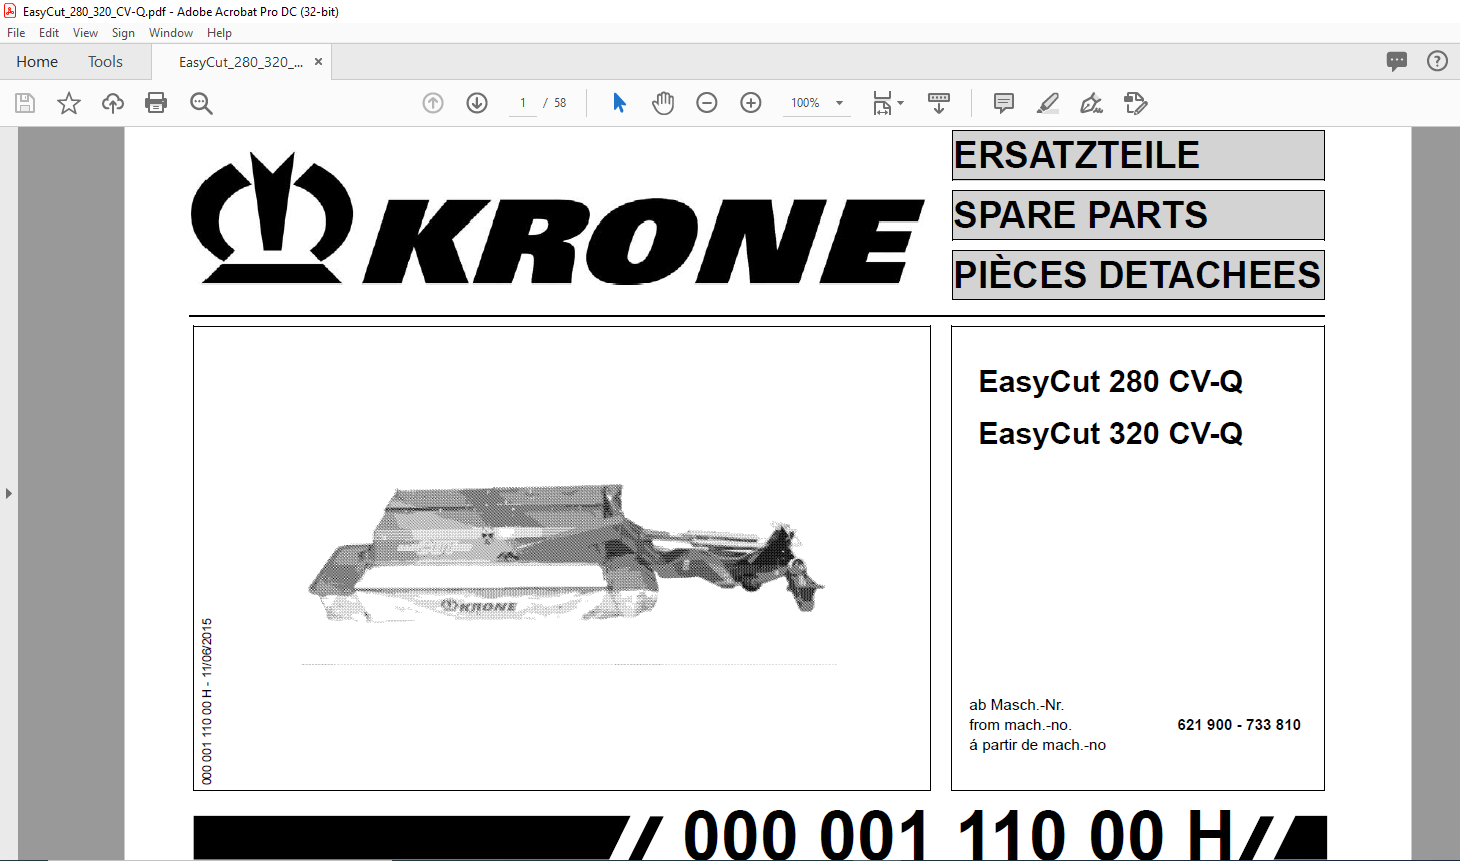The height and width of the screenshot is (861, 1460).
Task: Click the Save file icon
Action: tap(25, 103)
